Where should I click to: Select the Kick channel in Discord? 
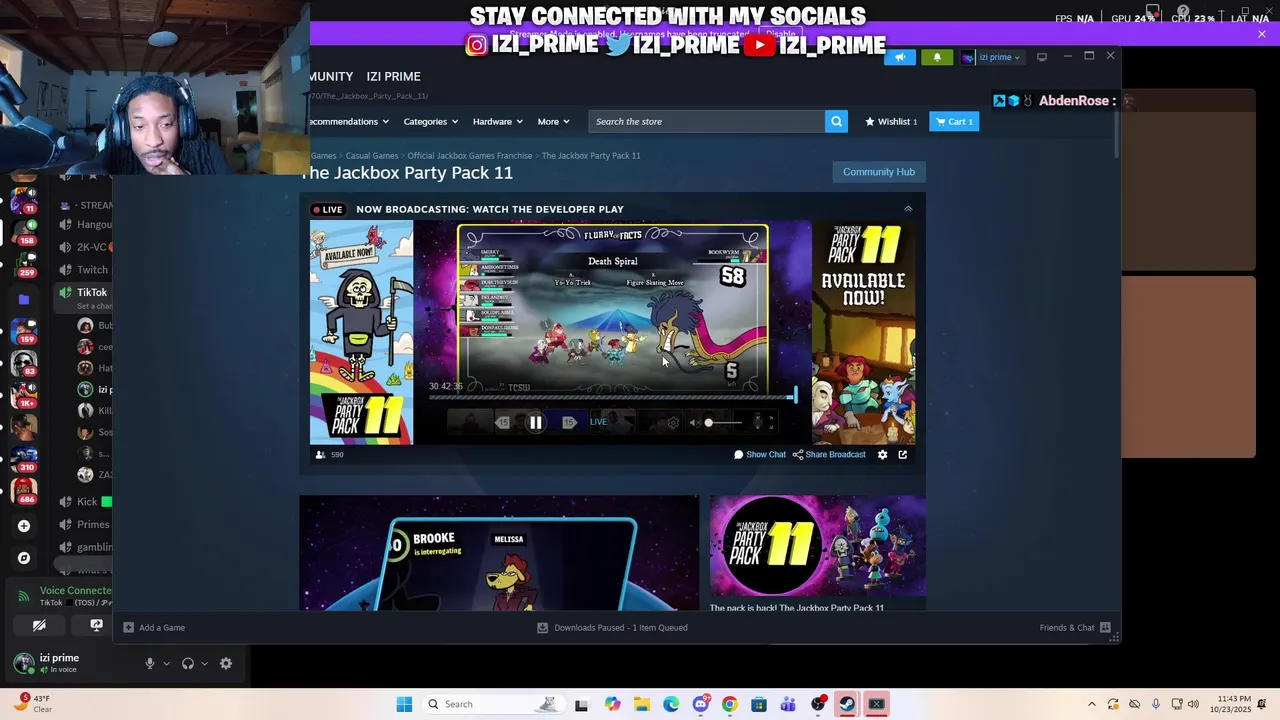click(85, 502)
